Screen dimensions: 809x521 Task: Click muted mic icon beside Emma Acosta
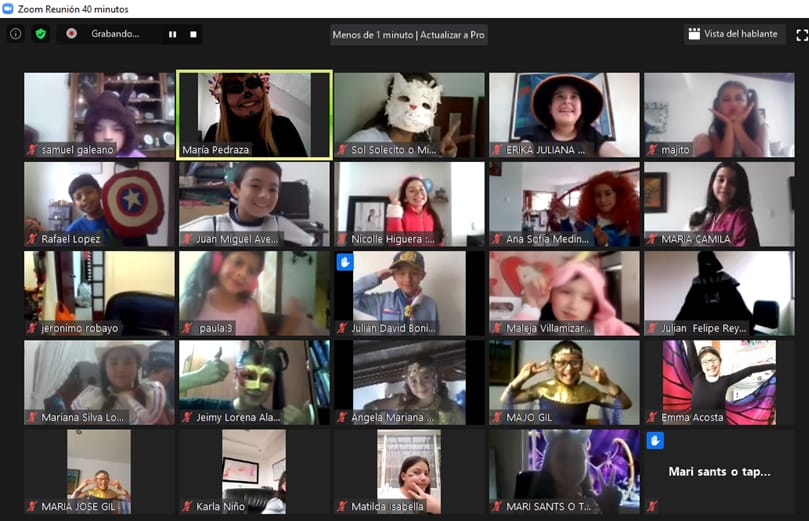tap(652, 417)
